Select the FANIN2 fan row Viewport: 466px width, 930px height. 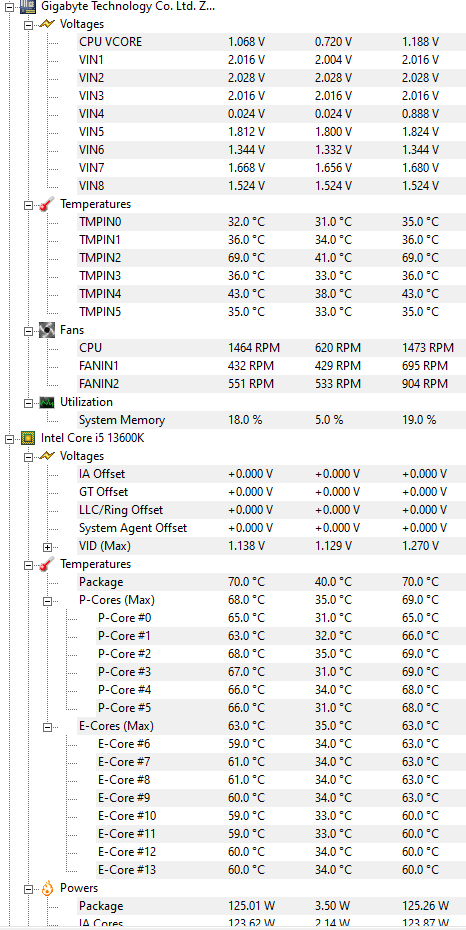click(x=271, y=384)
